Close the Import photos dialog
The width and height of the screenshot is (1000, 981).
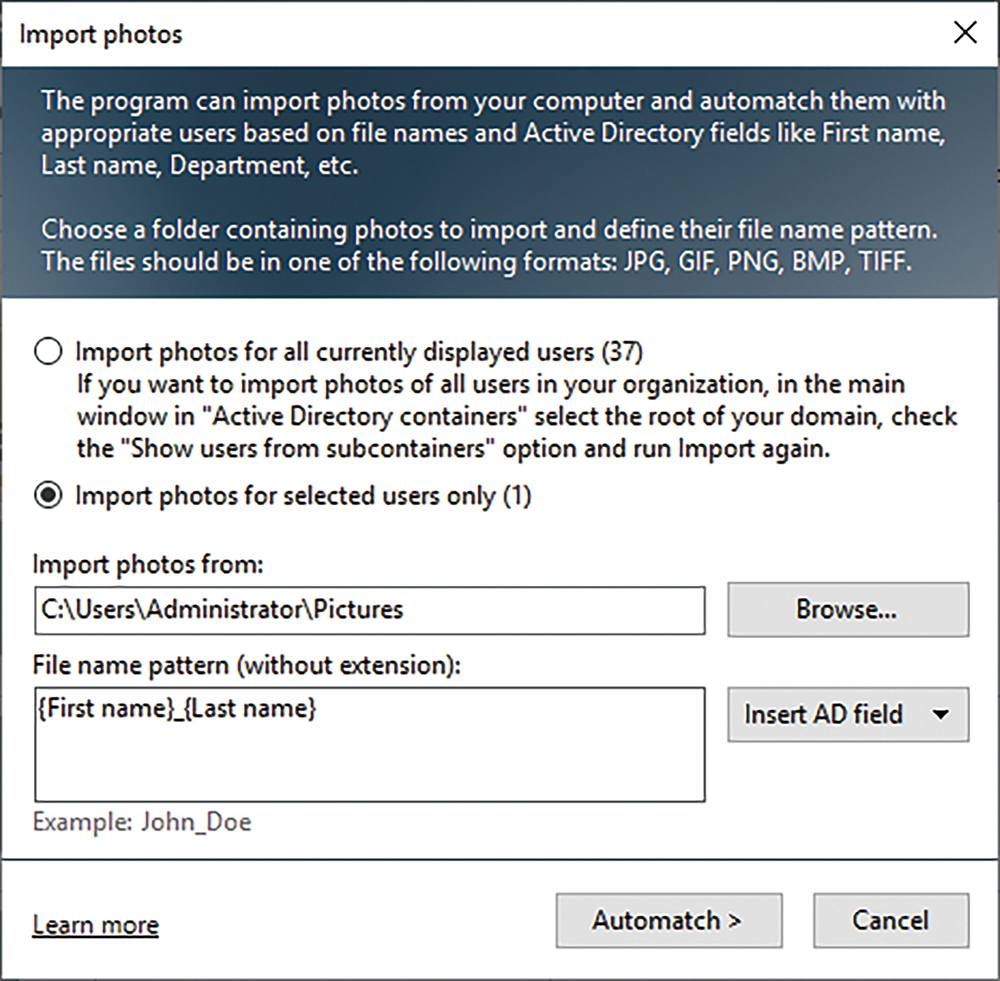(965, 32)
